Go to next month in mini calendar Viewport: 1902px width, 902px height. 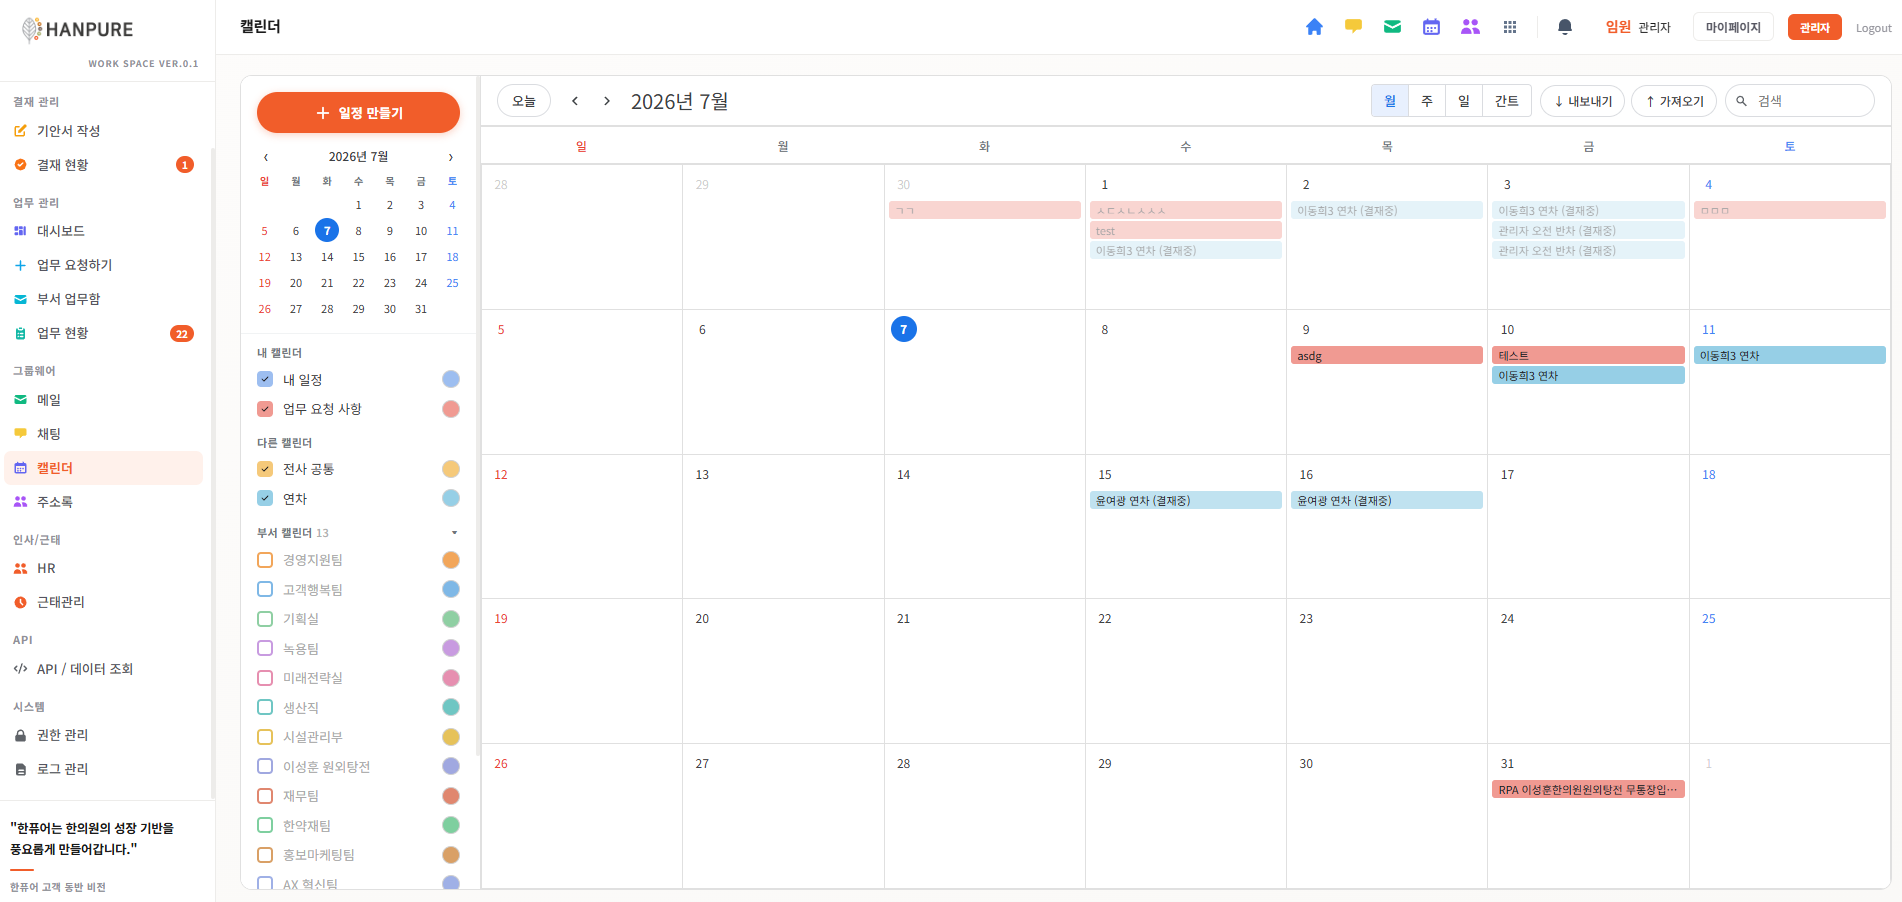tap(451, 157)
